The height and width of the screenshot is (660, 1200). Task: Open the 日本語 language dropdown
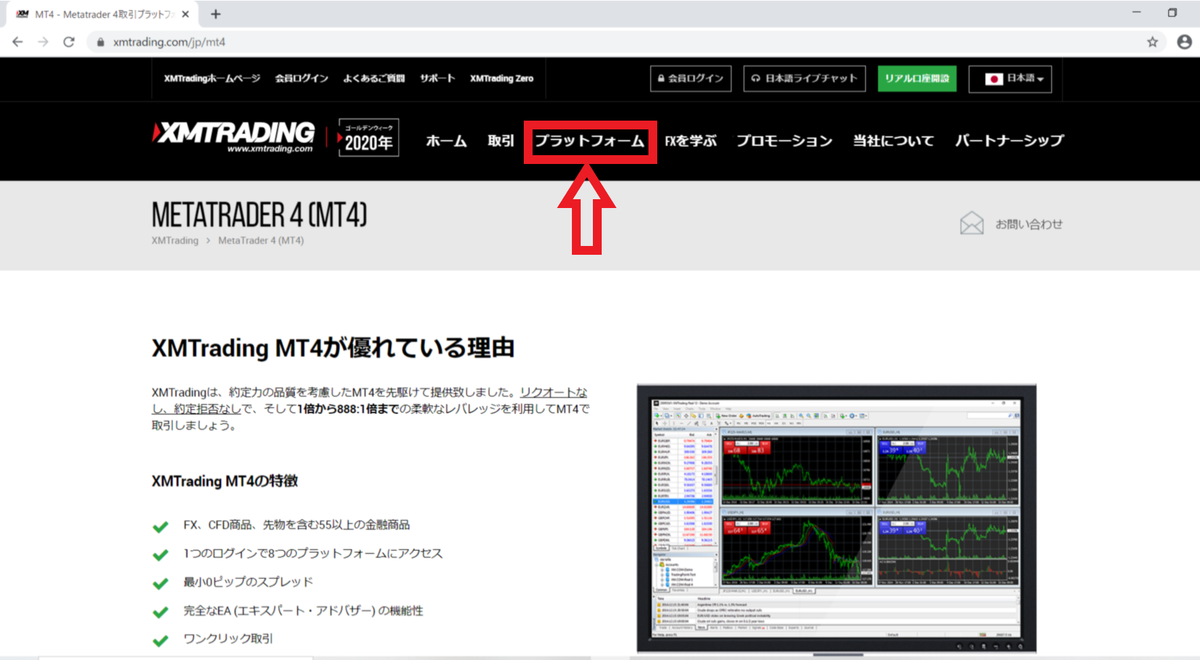(x=1010, y=79)
